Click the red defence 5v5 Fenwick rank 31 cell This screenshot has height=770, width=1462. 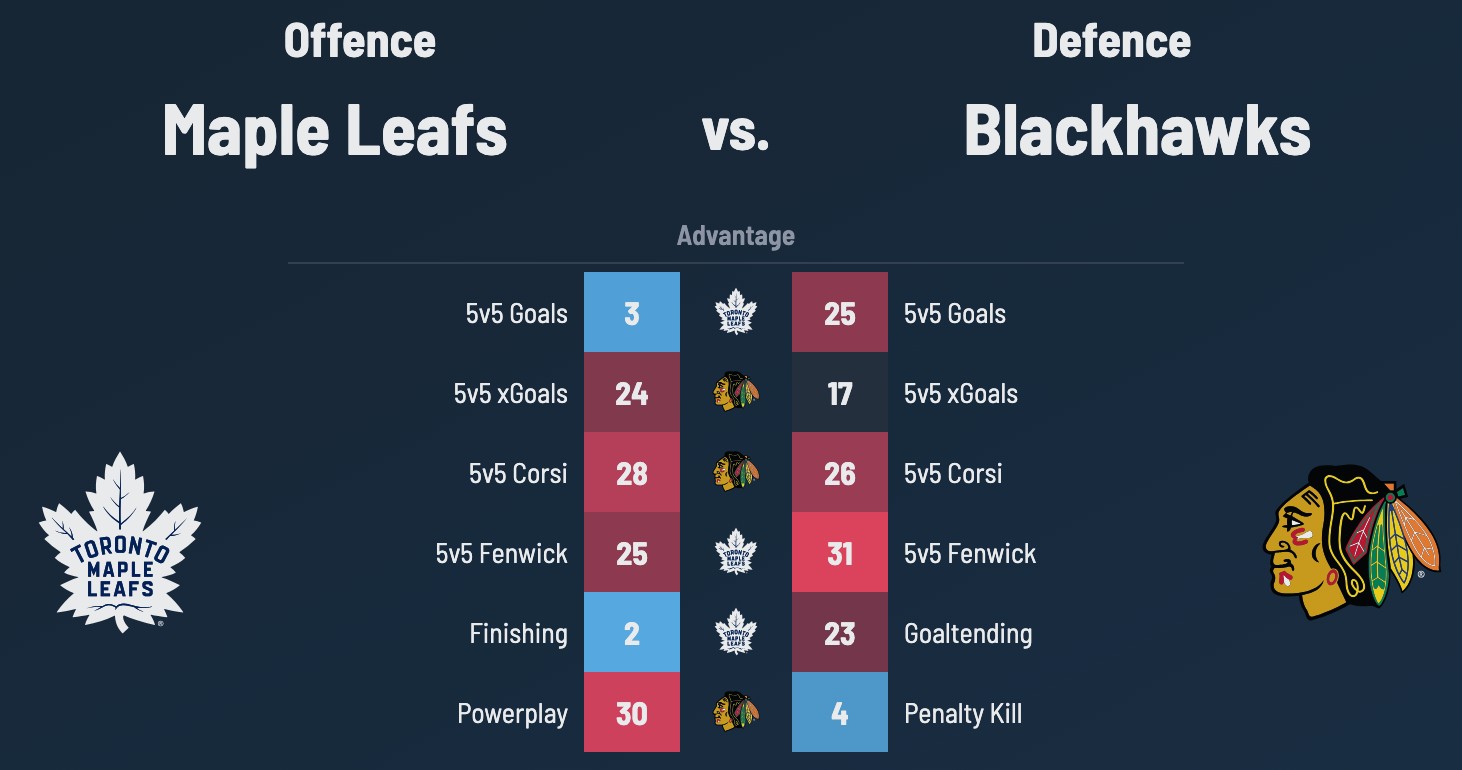coord(840,552)
